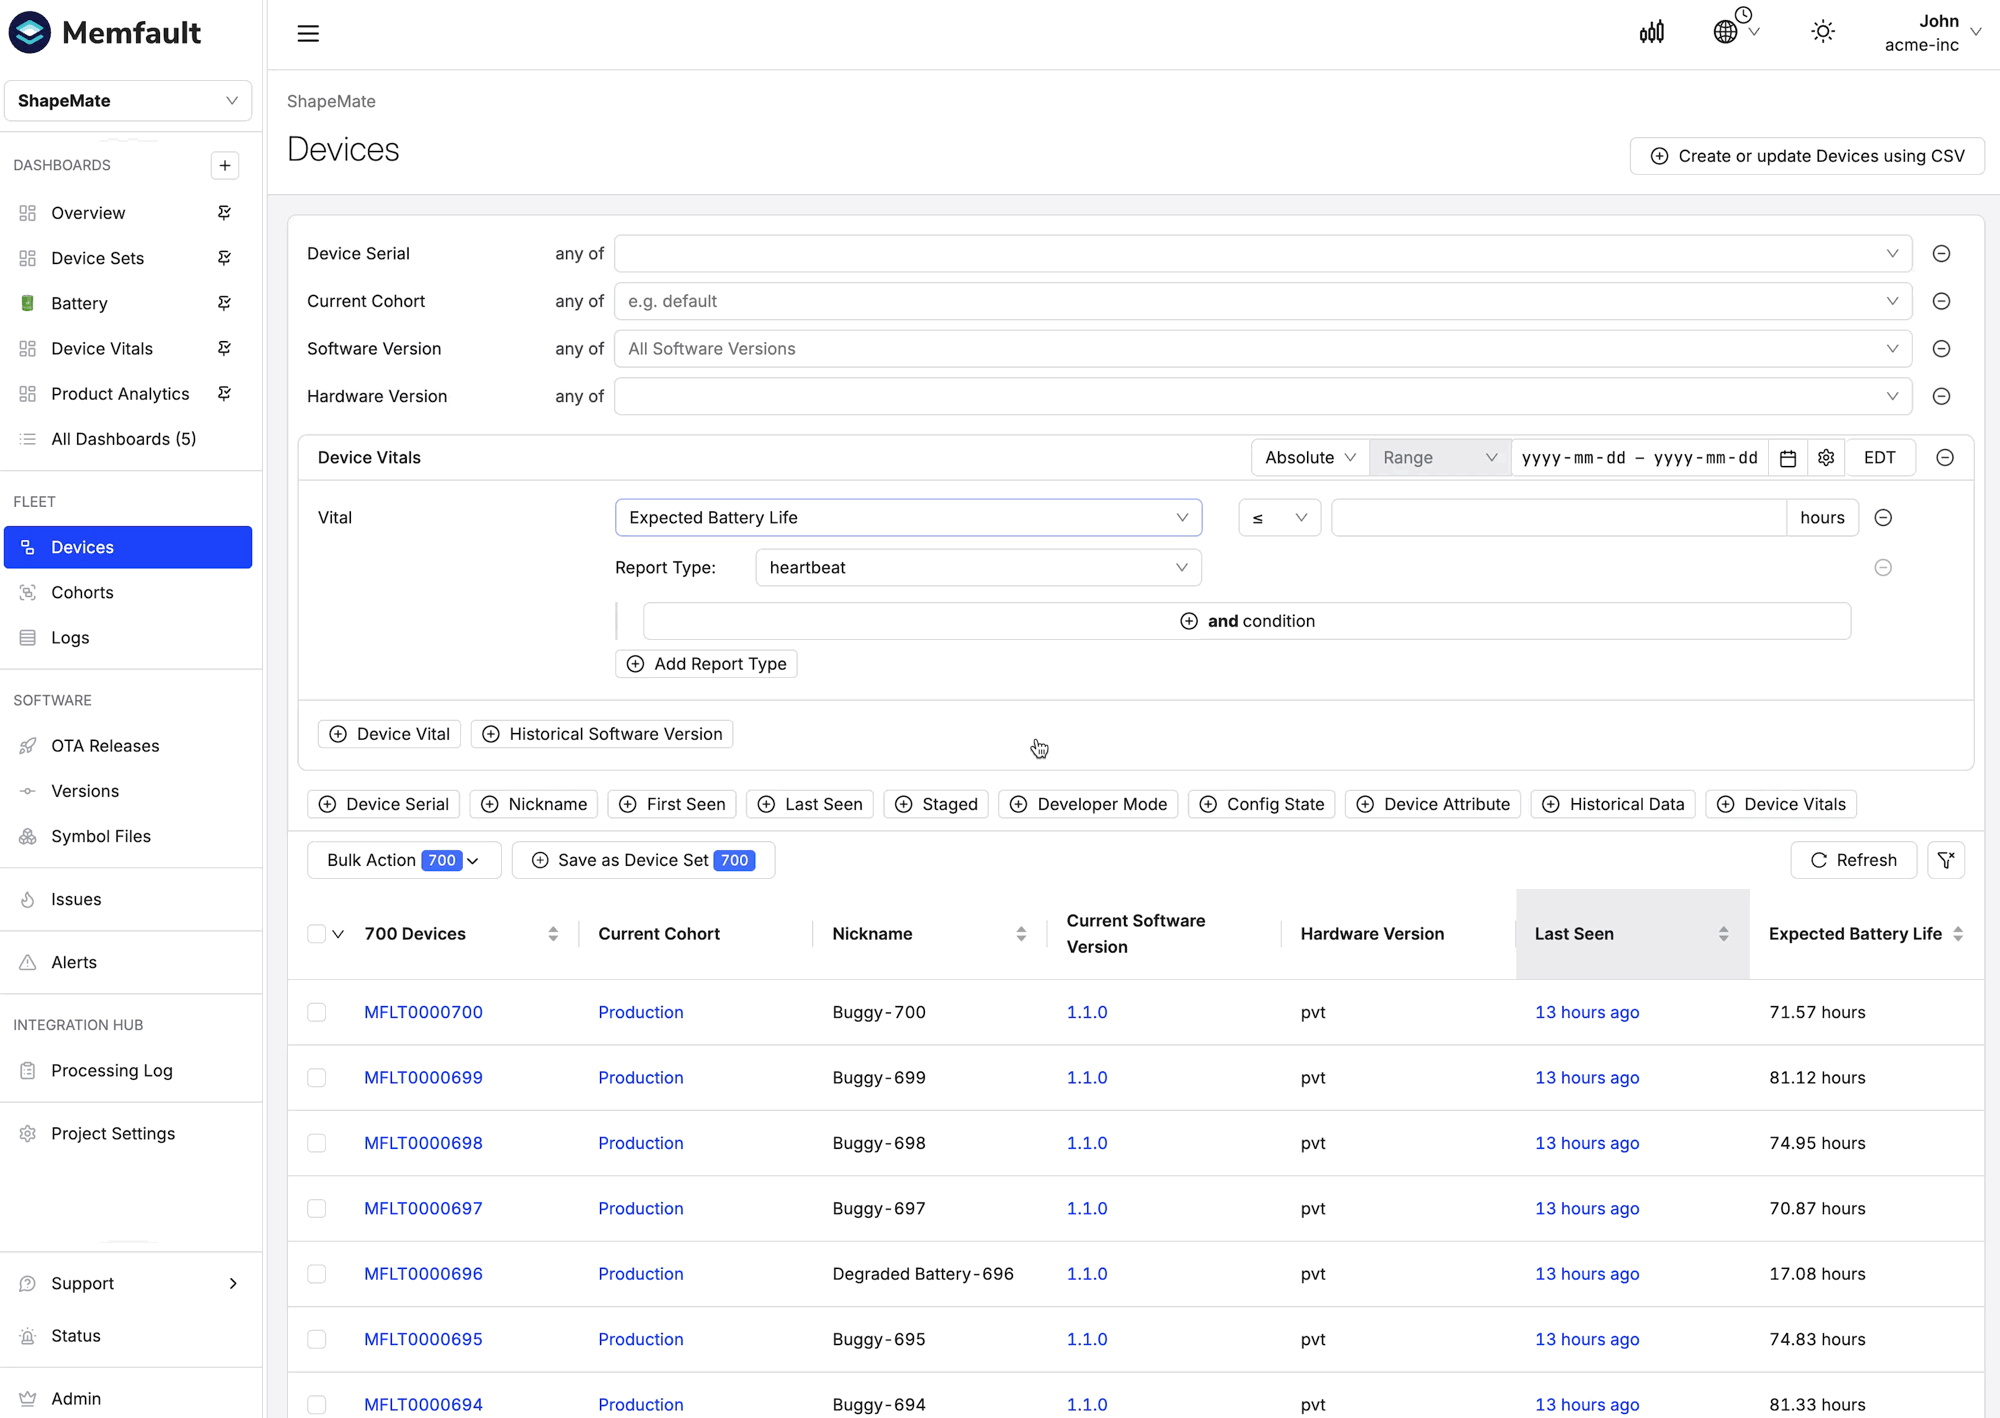Toggle the select-all devices checkbox
The width and height of the screenshot is (2000, 1418).
tap(317, 934)
